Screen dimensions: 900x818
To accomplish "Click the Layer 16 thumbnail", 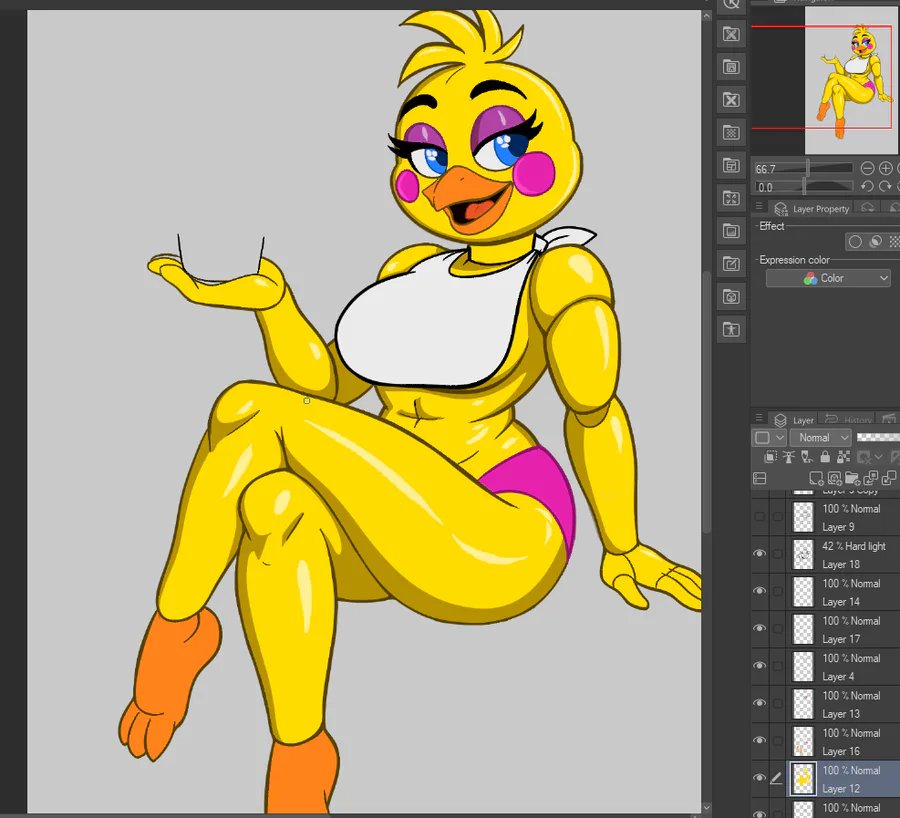I will click(803, 741).
